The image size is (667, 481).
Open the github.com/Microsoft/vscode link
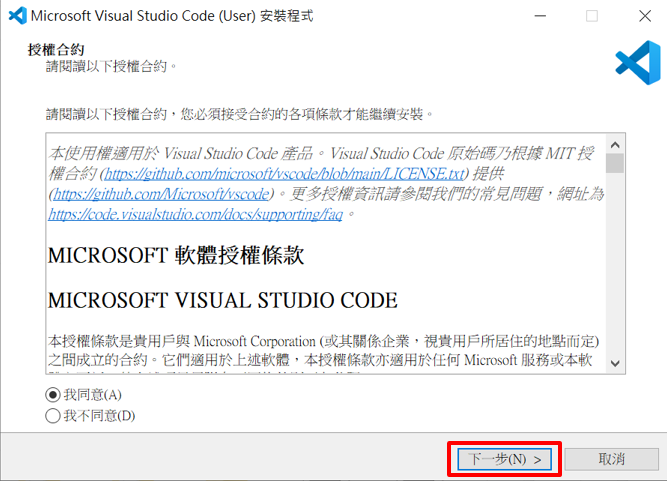coord(161,194)
